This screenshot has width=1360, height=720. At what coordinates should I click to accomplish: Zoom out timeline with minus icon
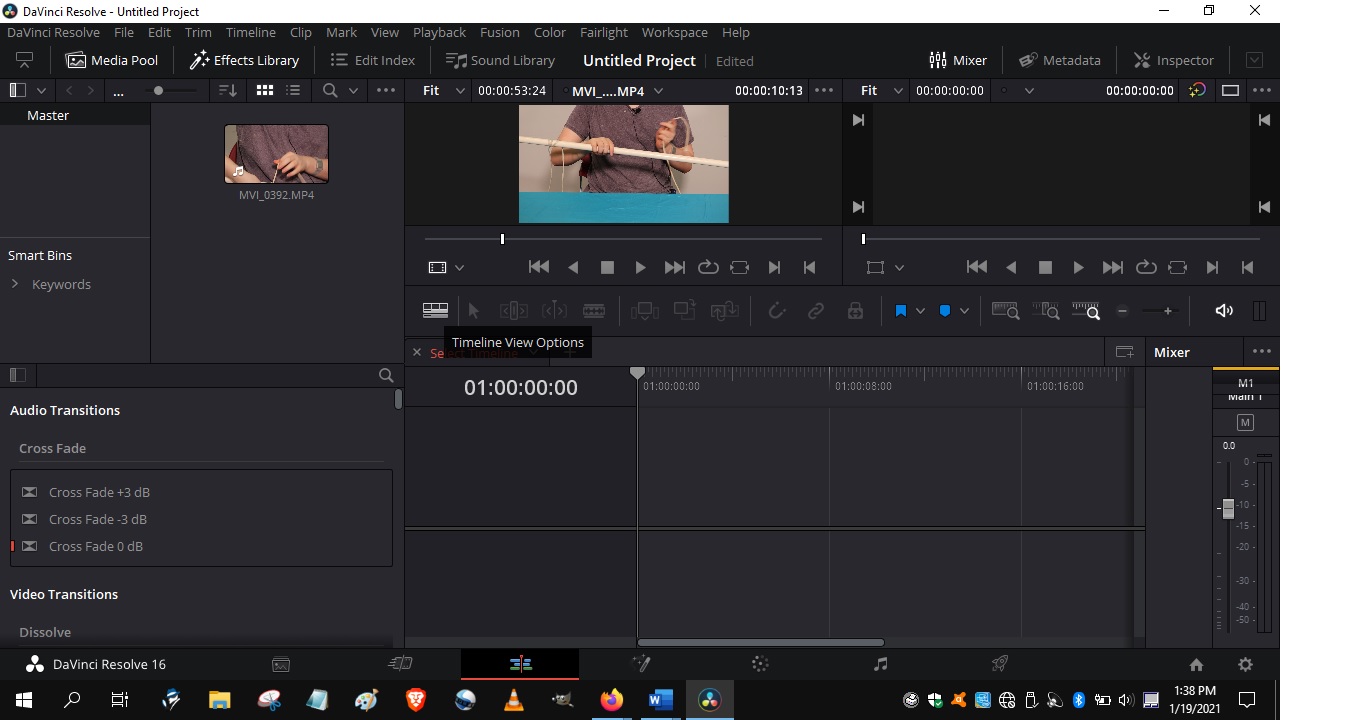coord(1122,311)
